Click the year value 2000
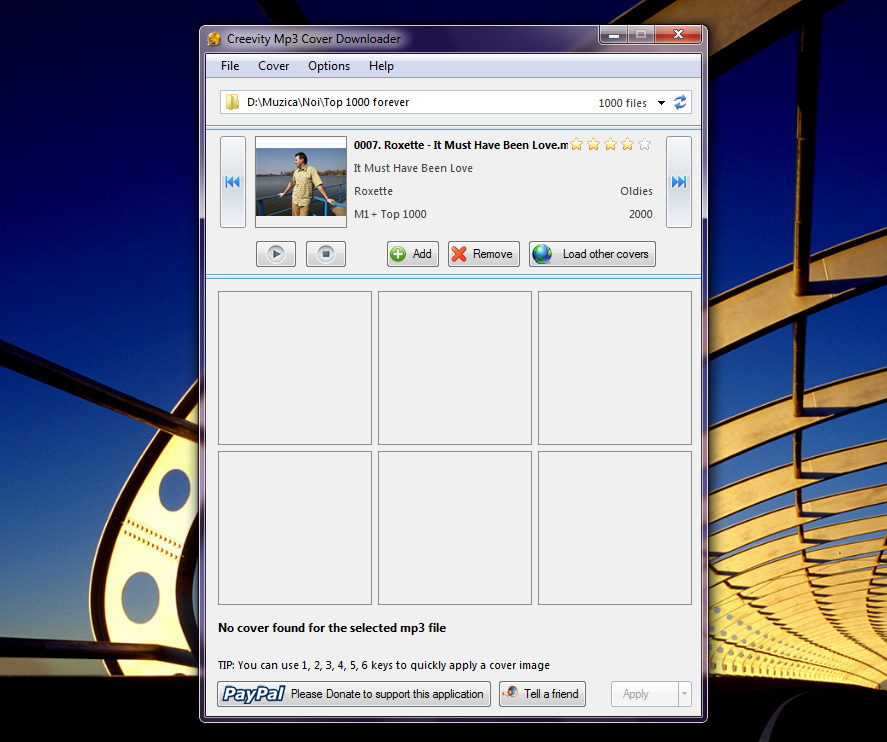Screen dimensions: 887x742 pyautogui.click(x=640, y=214)
